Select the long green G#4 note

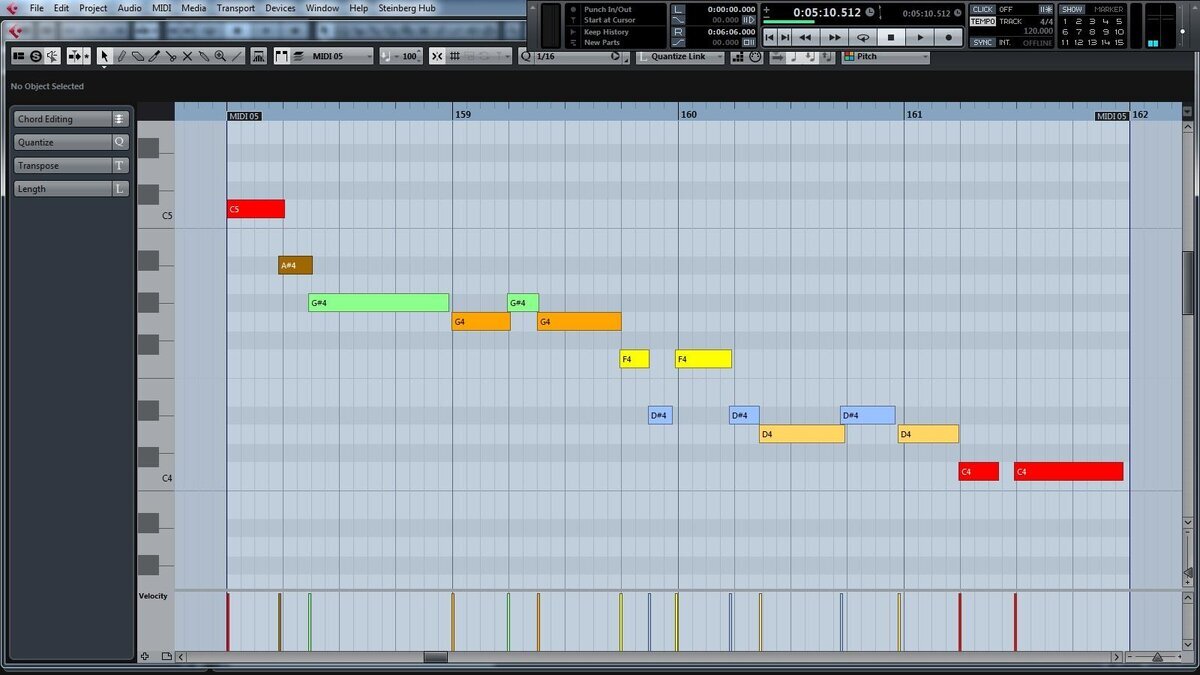click(x=379, y=302)
